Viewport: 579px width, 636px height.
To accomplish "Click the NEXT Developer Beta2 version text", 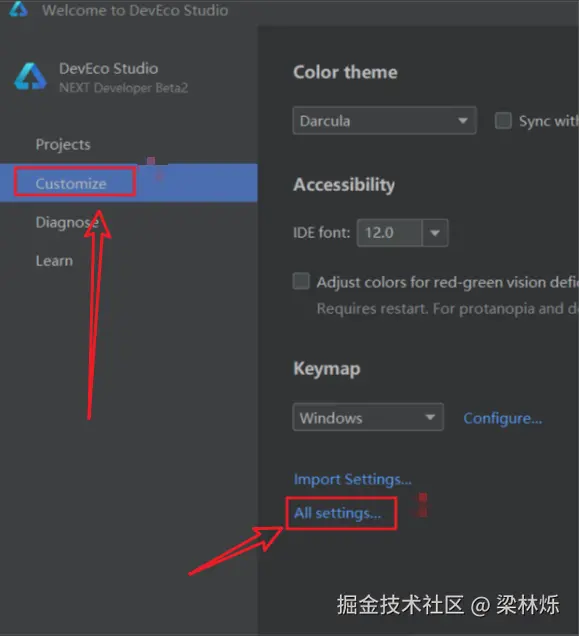I will pos(123,88).
